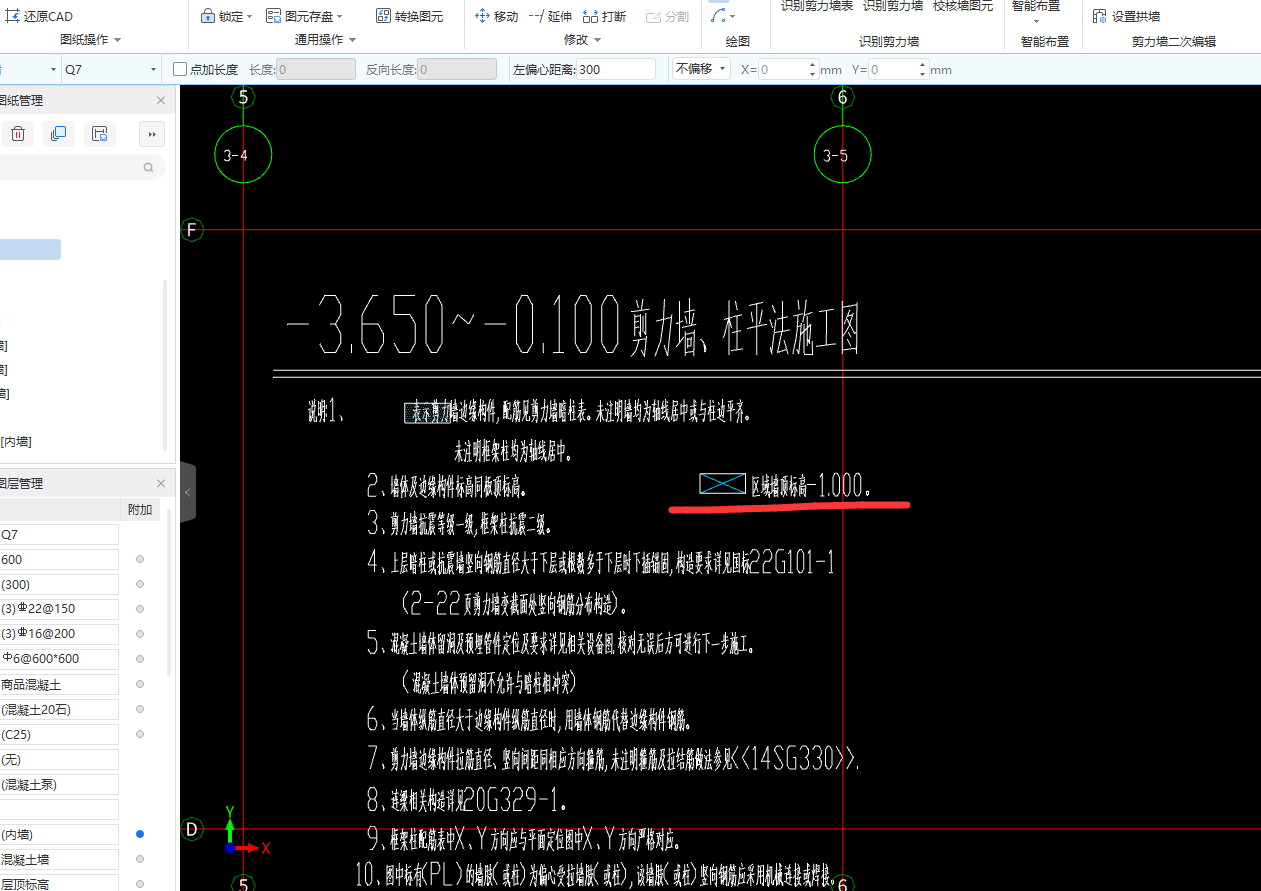The image size is (1261, 891).
Task: Click the 图元存盘 save elements icon
Action: (x=273, y=16)
